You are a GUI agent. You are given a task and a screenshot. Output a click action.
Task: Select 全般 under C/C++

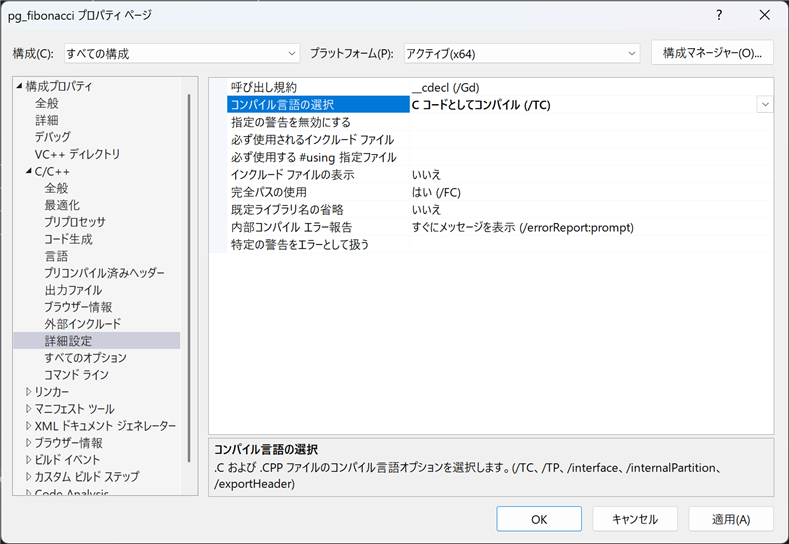coord(56,188)
